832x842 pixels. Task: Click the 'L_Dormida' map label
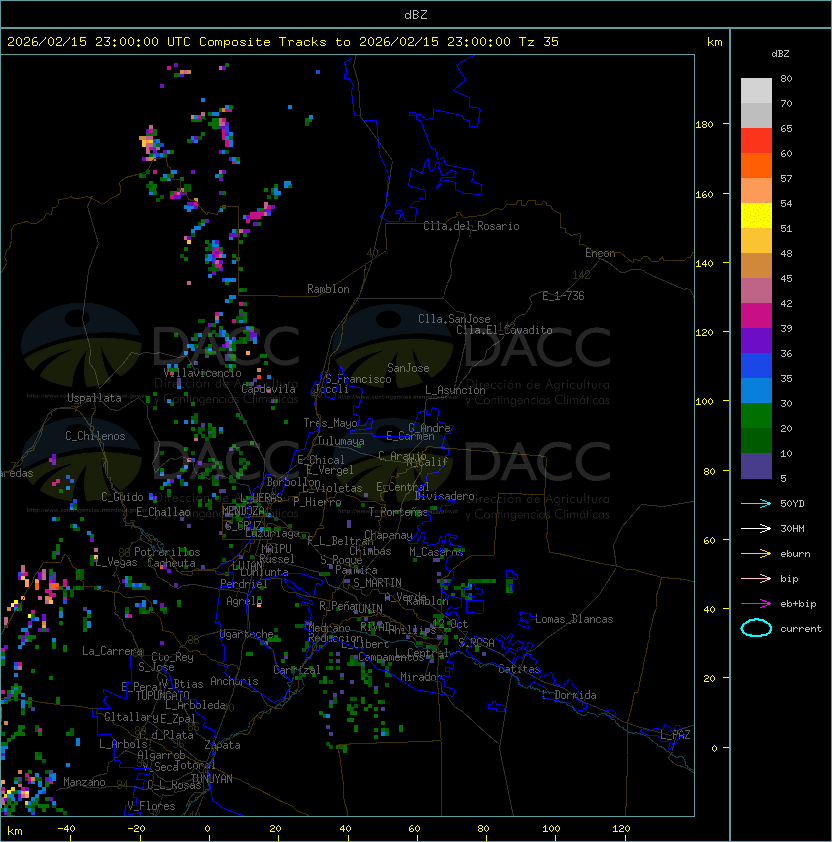click(569, 695)
